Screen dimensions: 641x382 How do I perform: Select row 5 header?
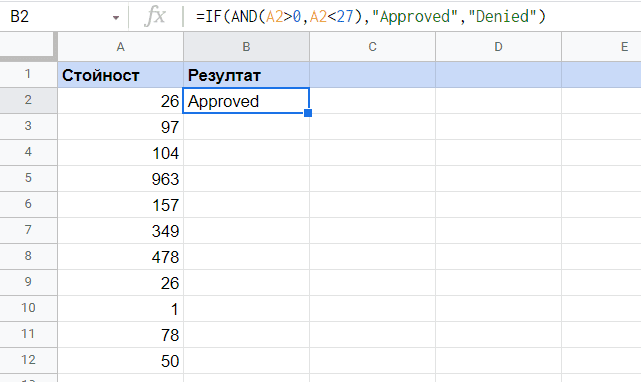[x=28, y=178]
